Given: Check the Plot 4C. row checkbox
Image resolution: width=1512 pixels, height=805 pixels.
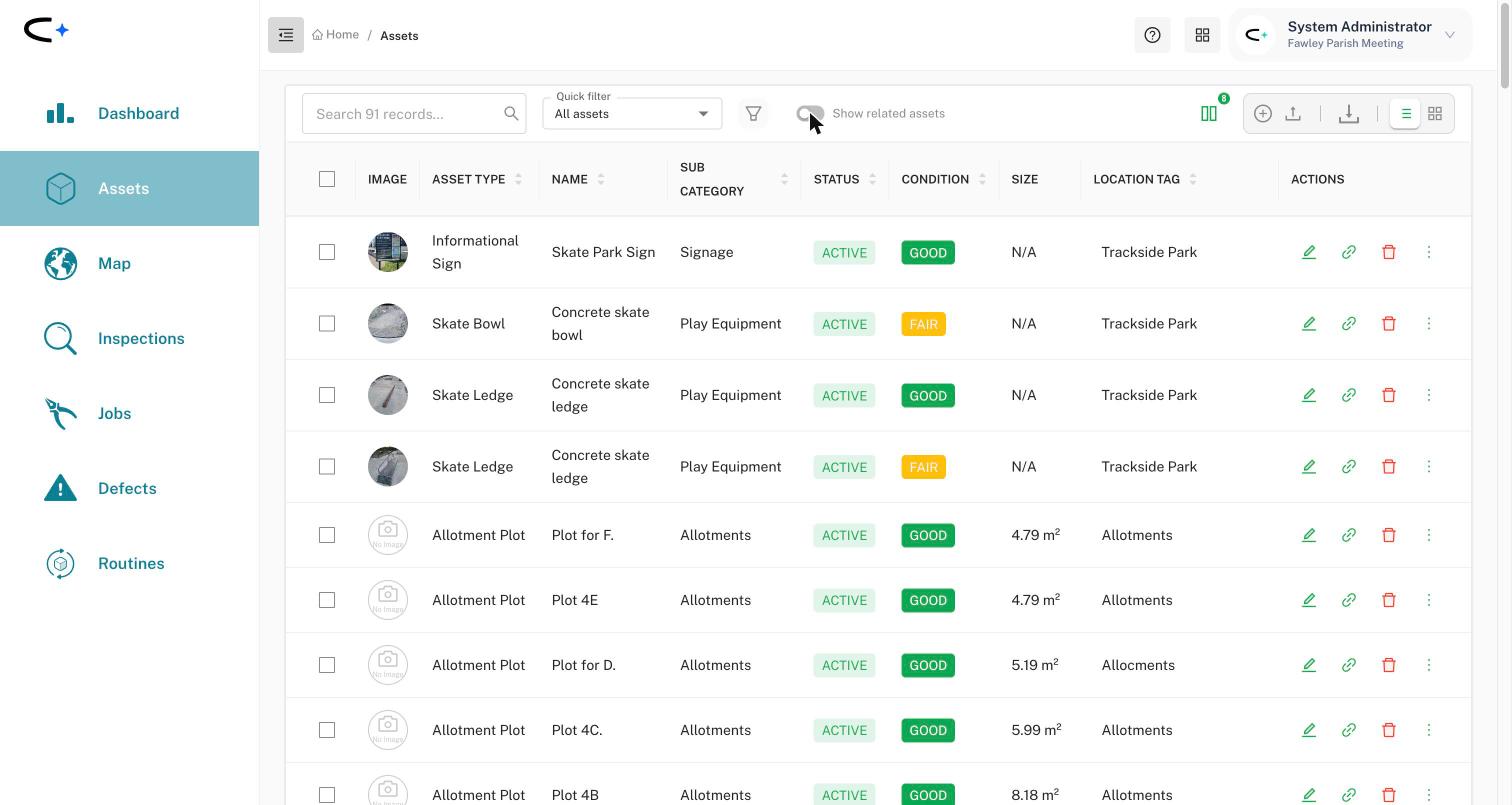Looking at the screenshot, I should click(x=327, y=730).
